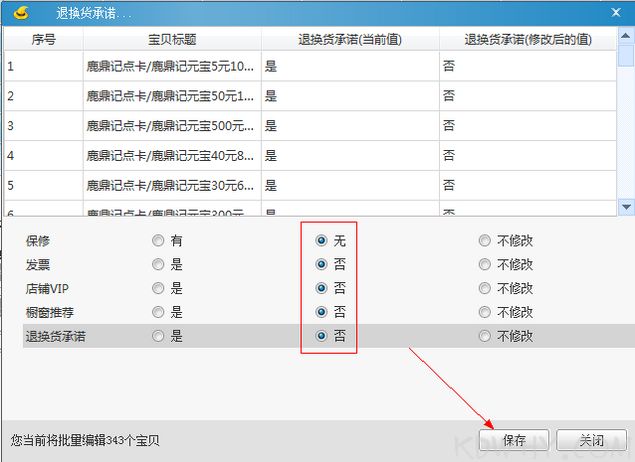Click 退换货承诺(当前值) column header
The height and width of the screenshot is (462, 635).
[350, 40]
